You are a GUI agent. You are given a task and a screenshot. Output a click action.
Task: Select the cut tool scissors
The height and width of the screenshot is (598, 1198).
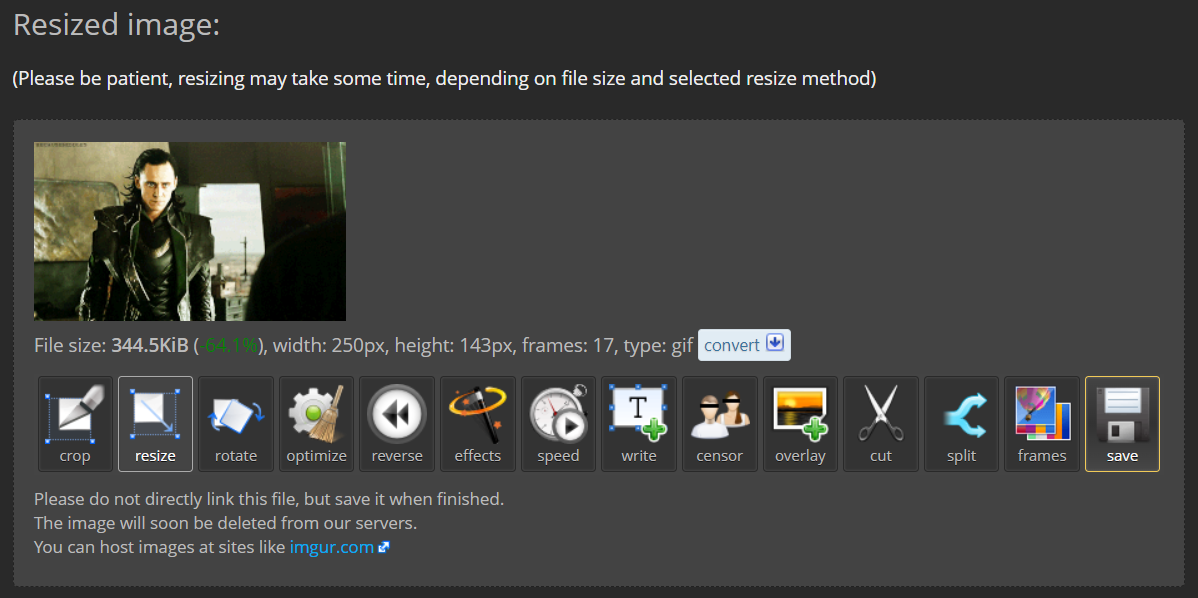881,424
